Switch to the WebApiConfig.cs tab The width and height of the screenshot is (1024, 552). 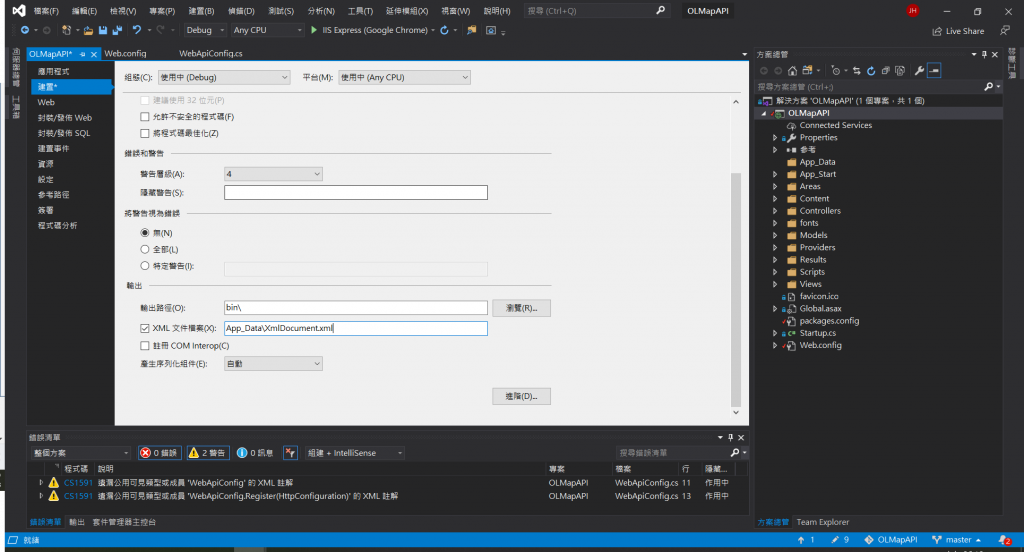[210, 54]
